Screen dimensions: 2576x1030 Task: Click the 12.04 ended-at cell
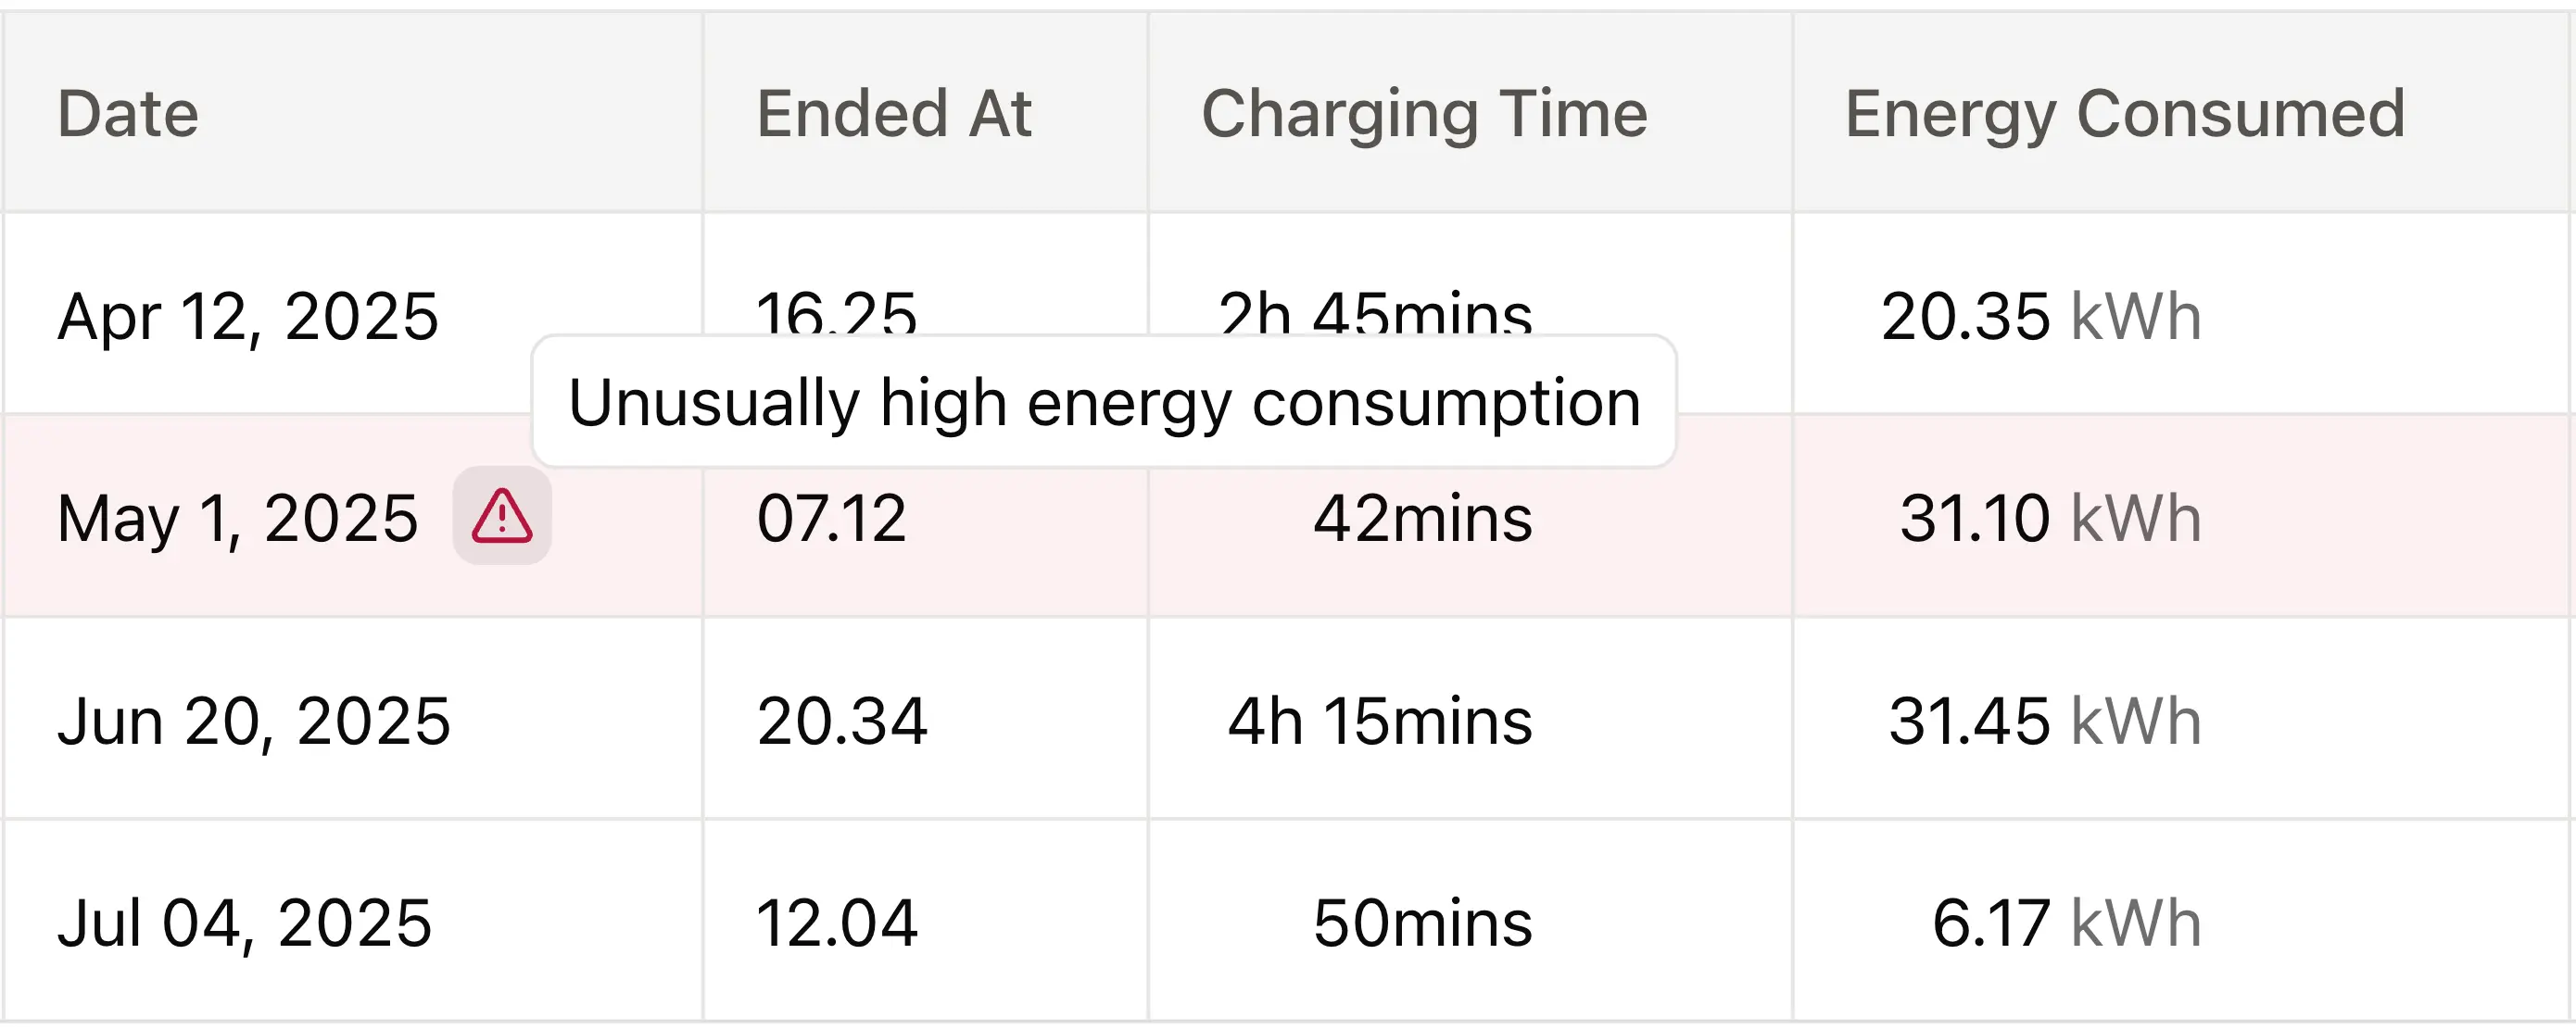836,923
